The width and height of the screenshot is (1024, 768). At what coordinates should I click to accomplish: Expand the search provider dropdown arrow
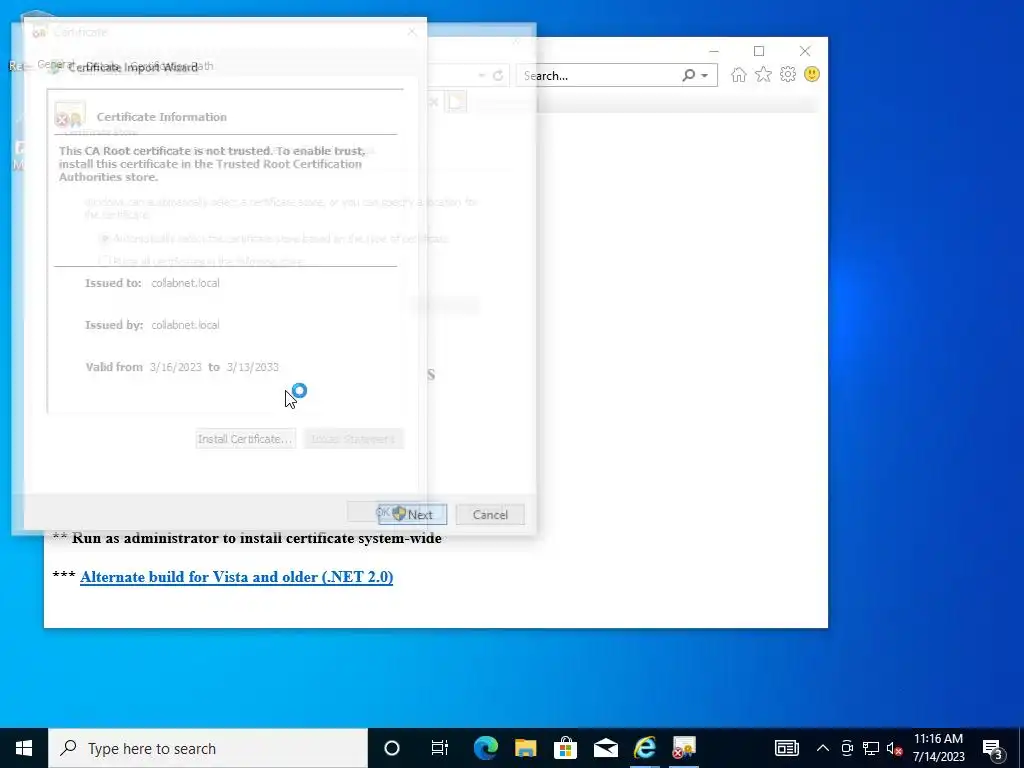coord(705,76)
